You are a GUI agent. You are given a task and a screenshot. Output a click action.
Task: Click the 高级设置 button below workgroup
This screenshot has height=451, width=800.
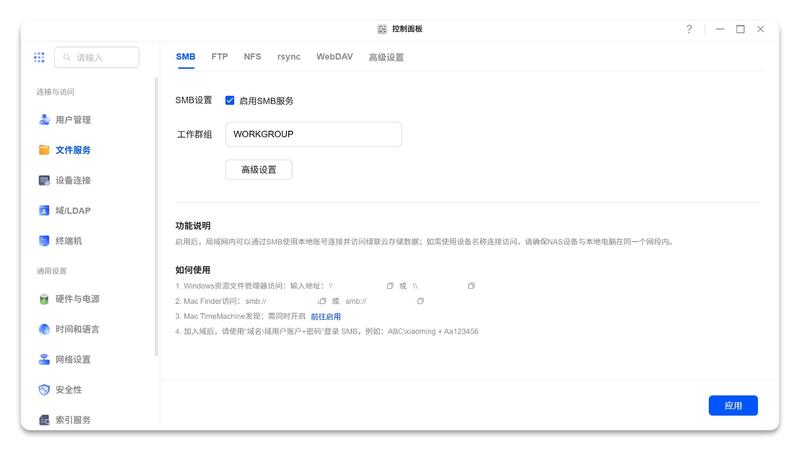[x=259, y=169]
